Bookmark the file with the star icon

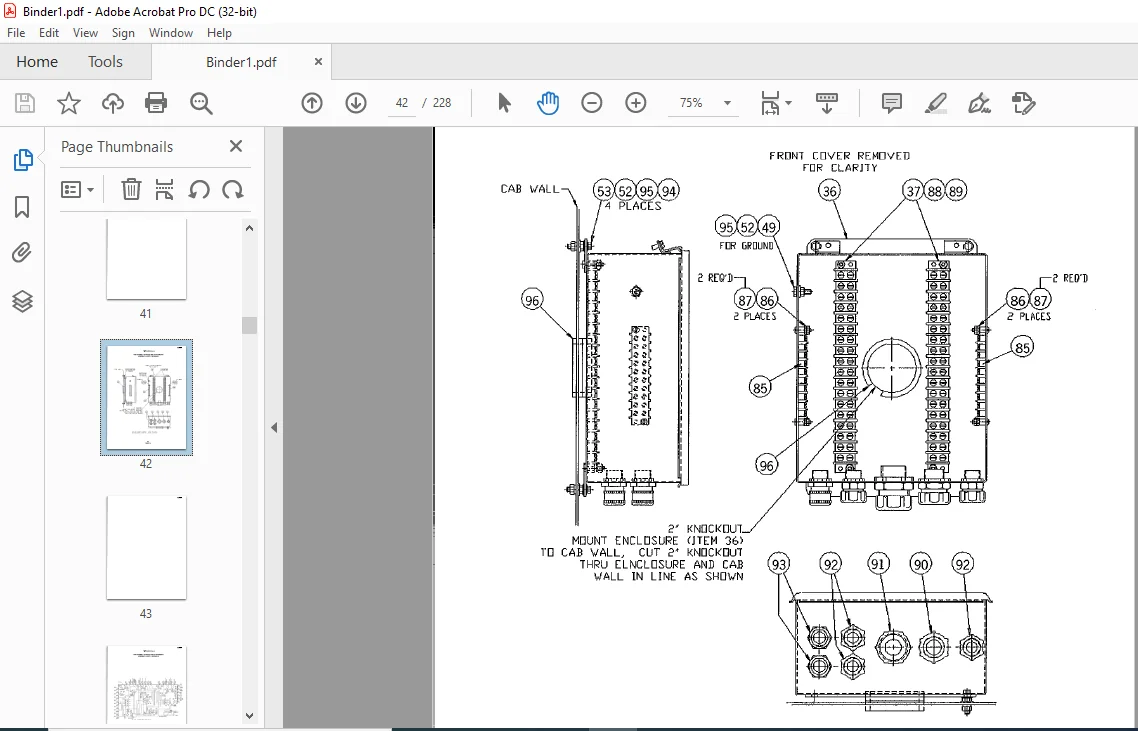(x=69, y=103)
